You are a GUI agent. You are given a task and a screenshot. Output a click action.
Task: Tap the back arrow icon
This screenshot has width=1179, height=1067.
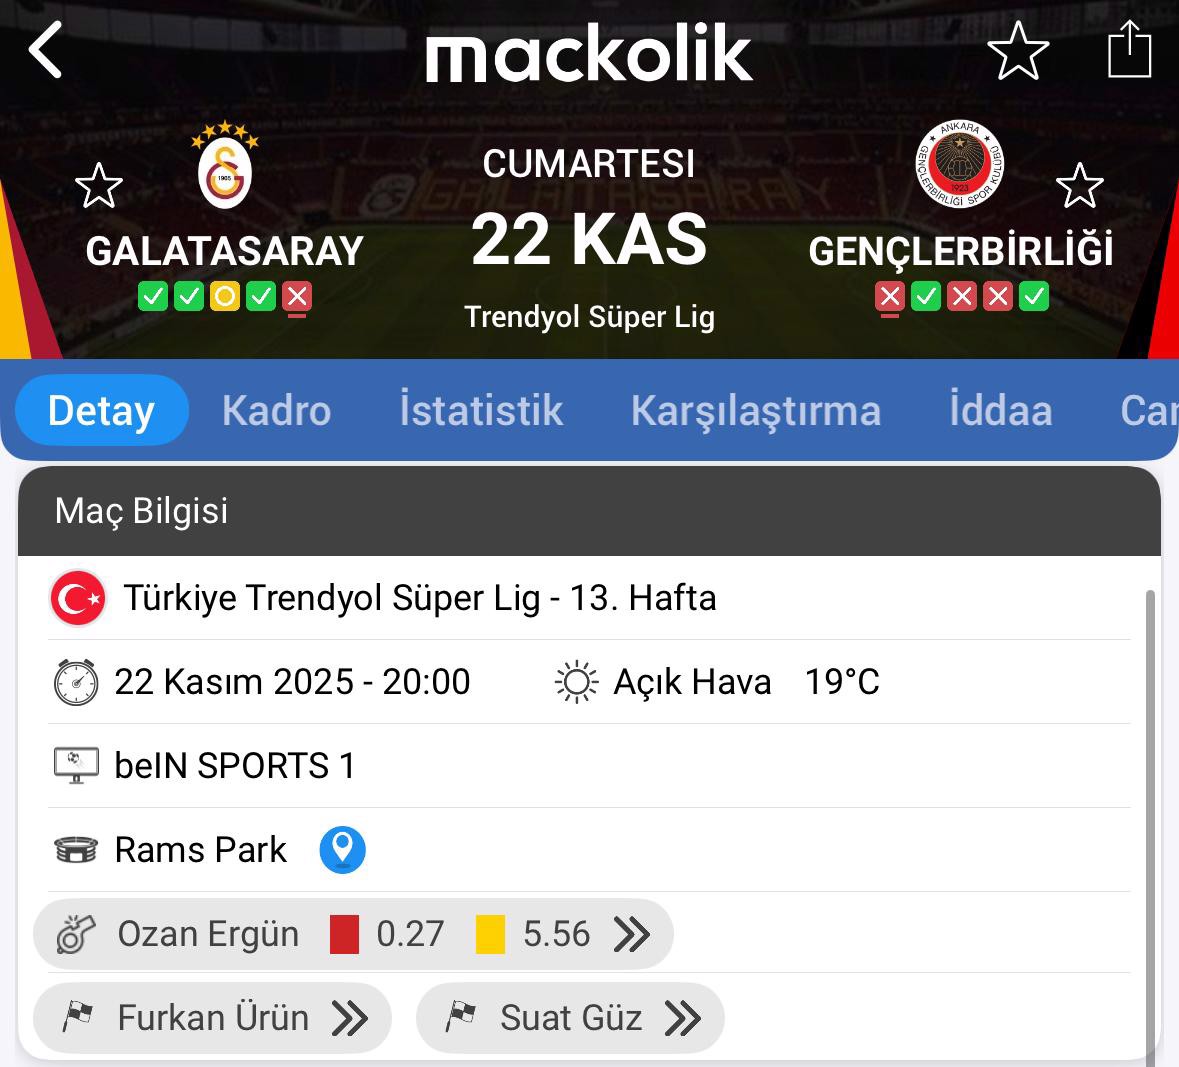coord(46,50)
